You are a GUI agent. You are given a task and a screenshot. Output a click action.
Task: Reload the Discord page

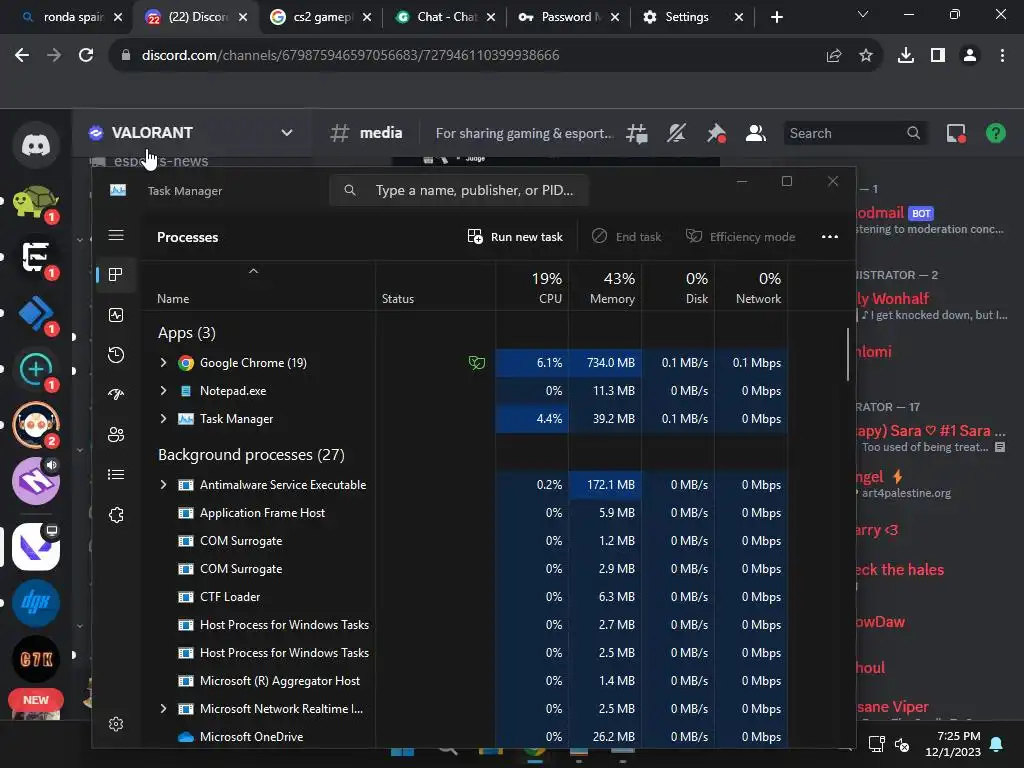[86, 55]
